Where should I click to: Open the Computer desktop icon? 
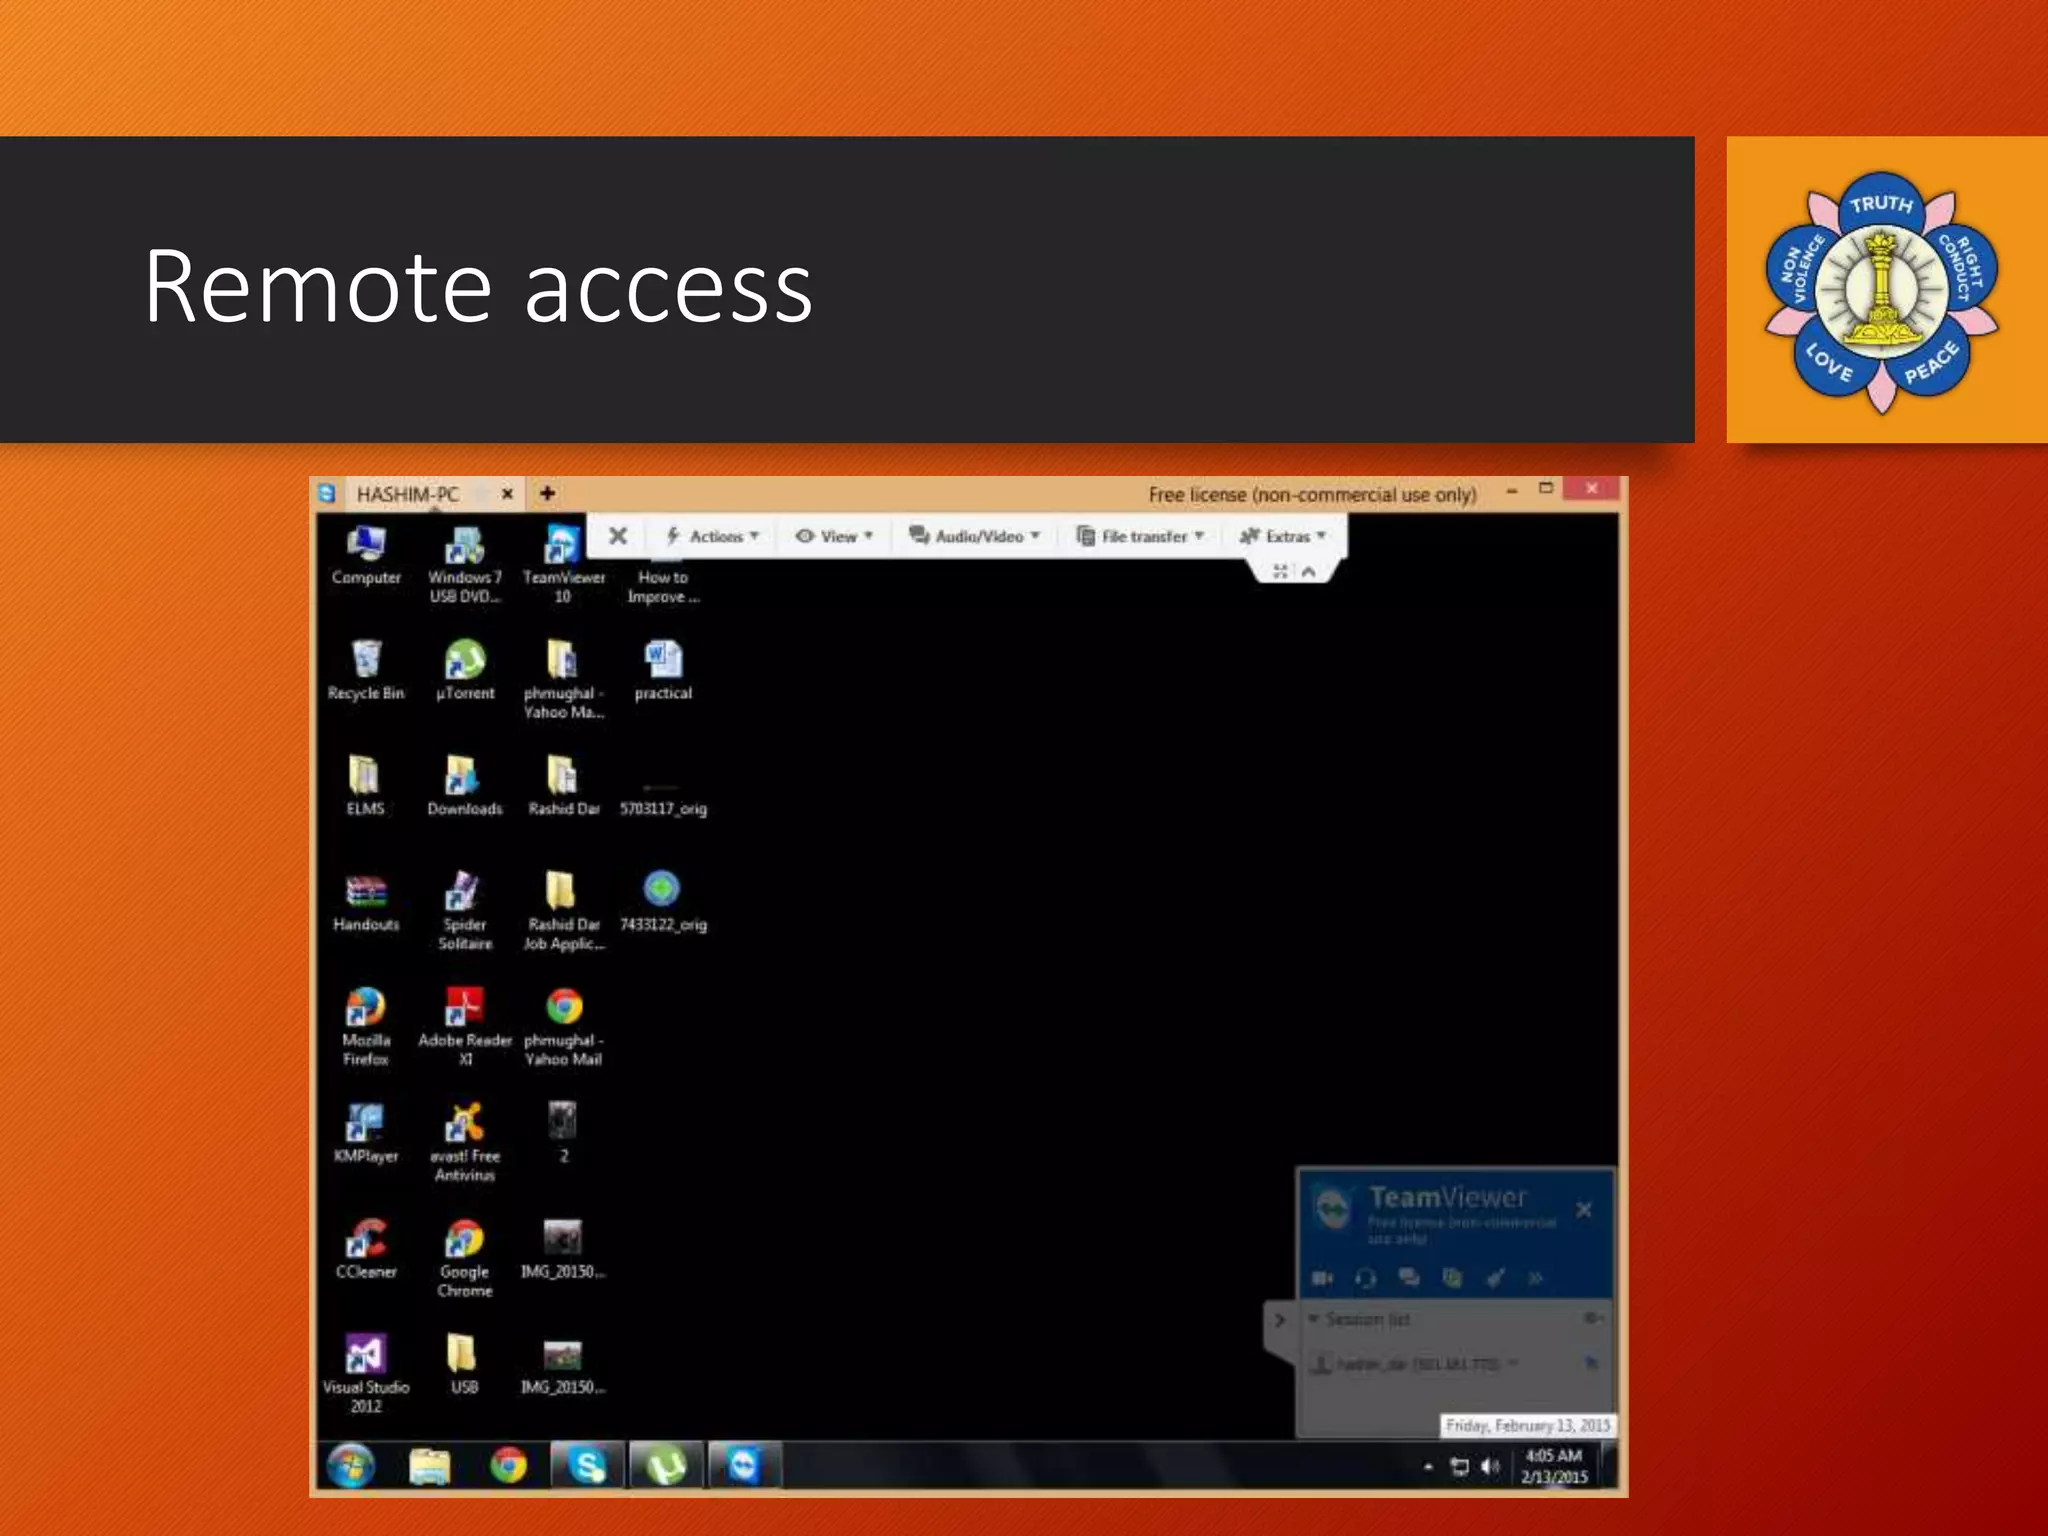tap(366, 556)
